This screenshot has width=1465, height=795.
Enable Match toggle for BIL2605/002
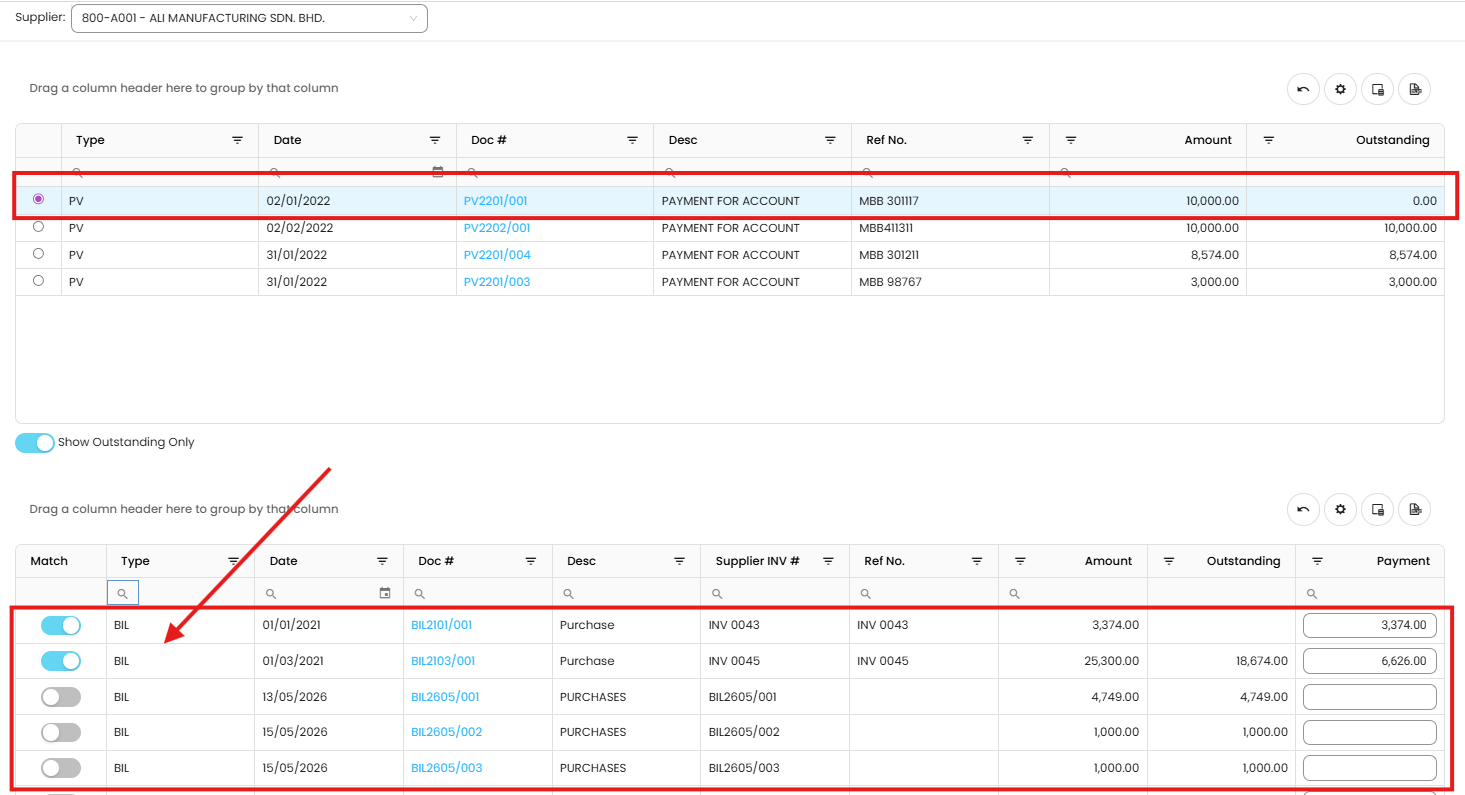point(61,732)
